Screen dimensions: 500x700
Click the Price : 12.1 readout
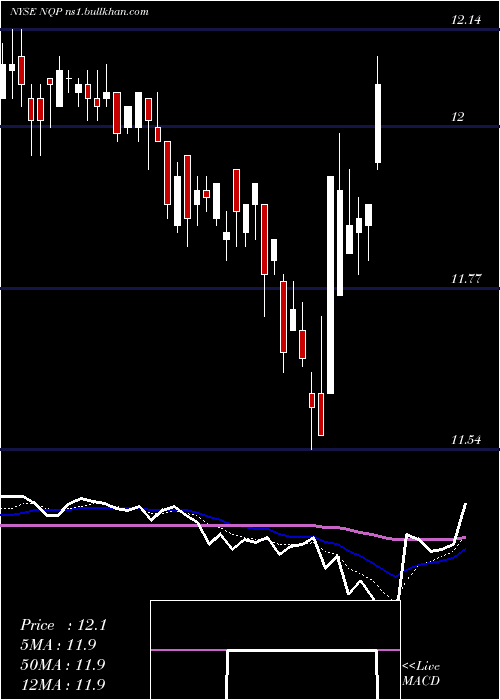pos(63,625)
